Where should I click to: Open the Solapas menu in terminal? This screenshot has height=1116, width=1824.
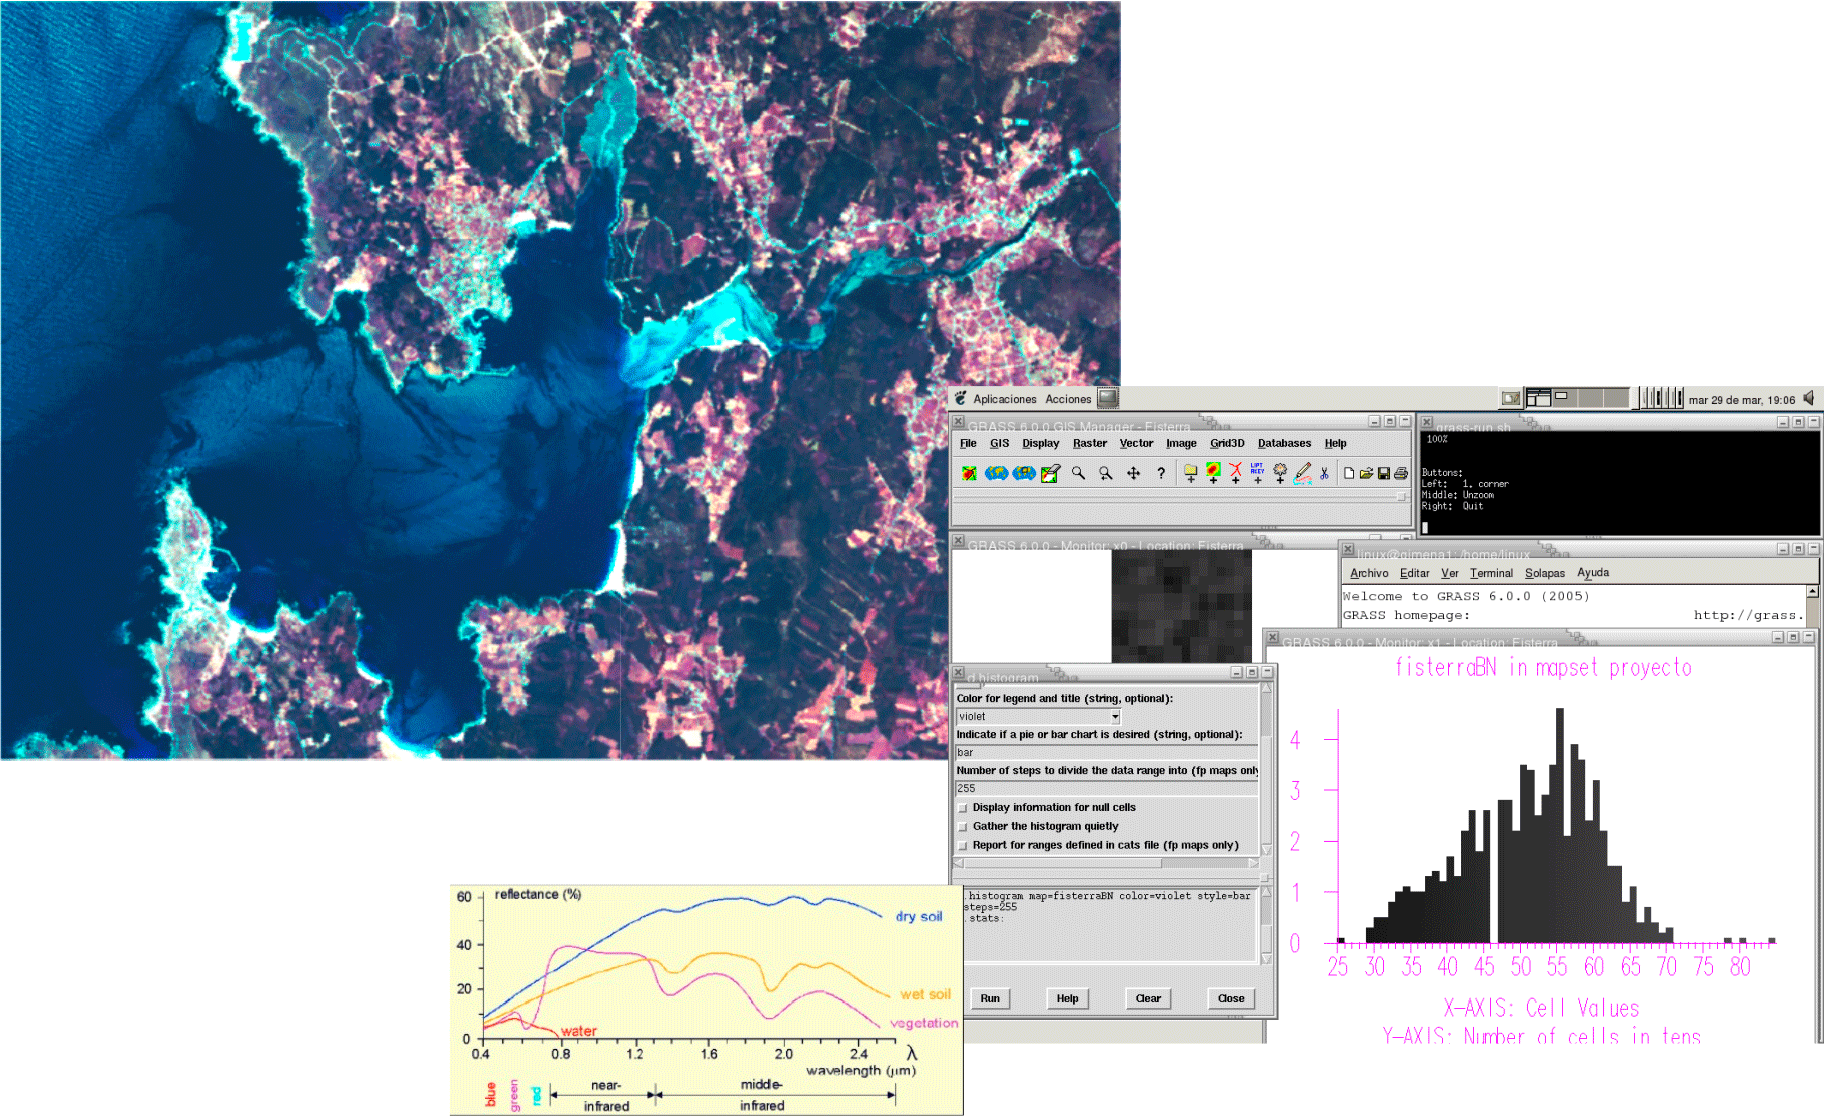[1544, 573]
